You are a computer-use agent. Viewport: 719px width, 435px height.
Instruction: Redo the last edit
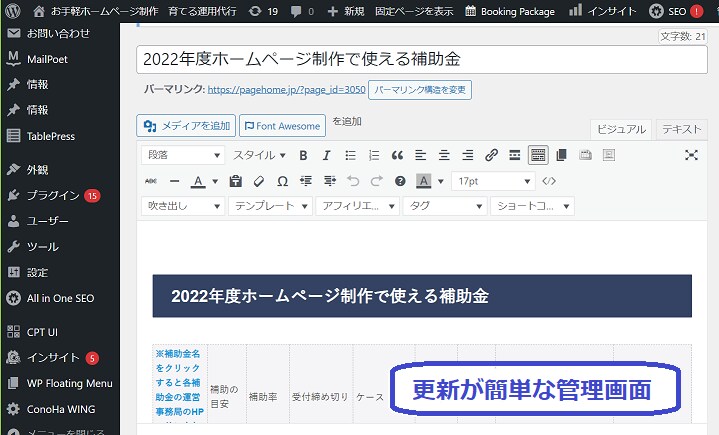coord(376,181)
